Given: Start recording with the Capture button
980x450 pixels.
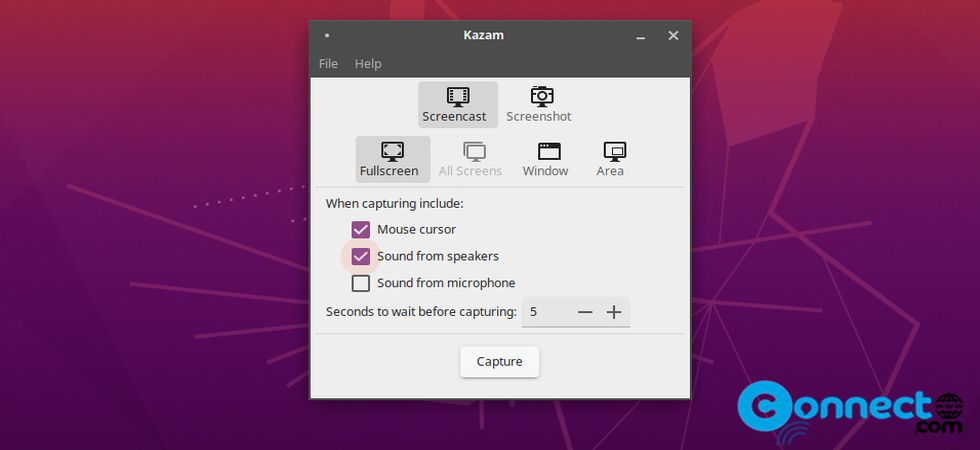Looking at the screenshot, I should [x=499, y=362].
